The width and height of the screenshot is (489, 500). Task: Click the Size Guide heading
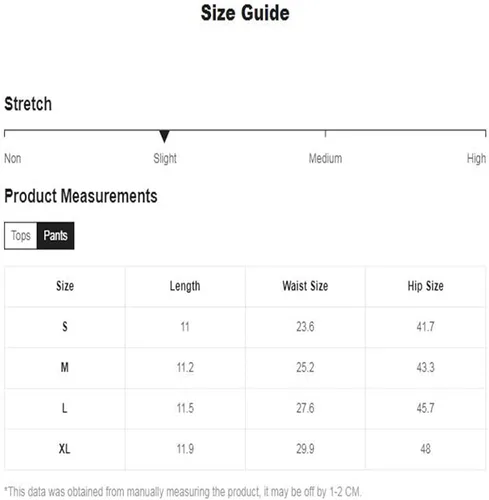(x=245, y=13)
